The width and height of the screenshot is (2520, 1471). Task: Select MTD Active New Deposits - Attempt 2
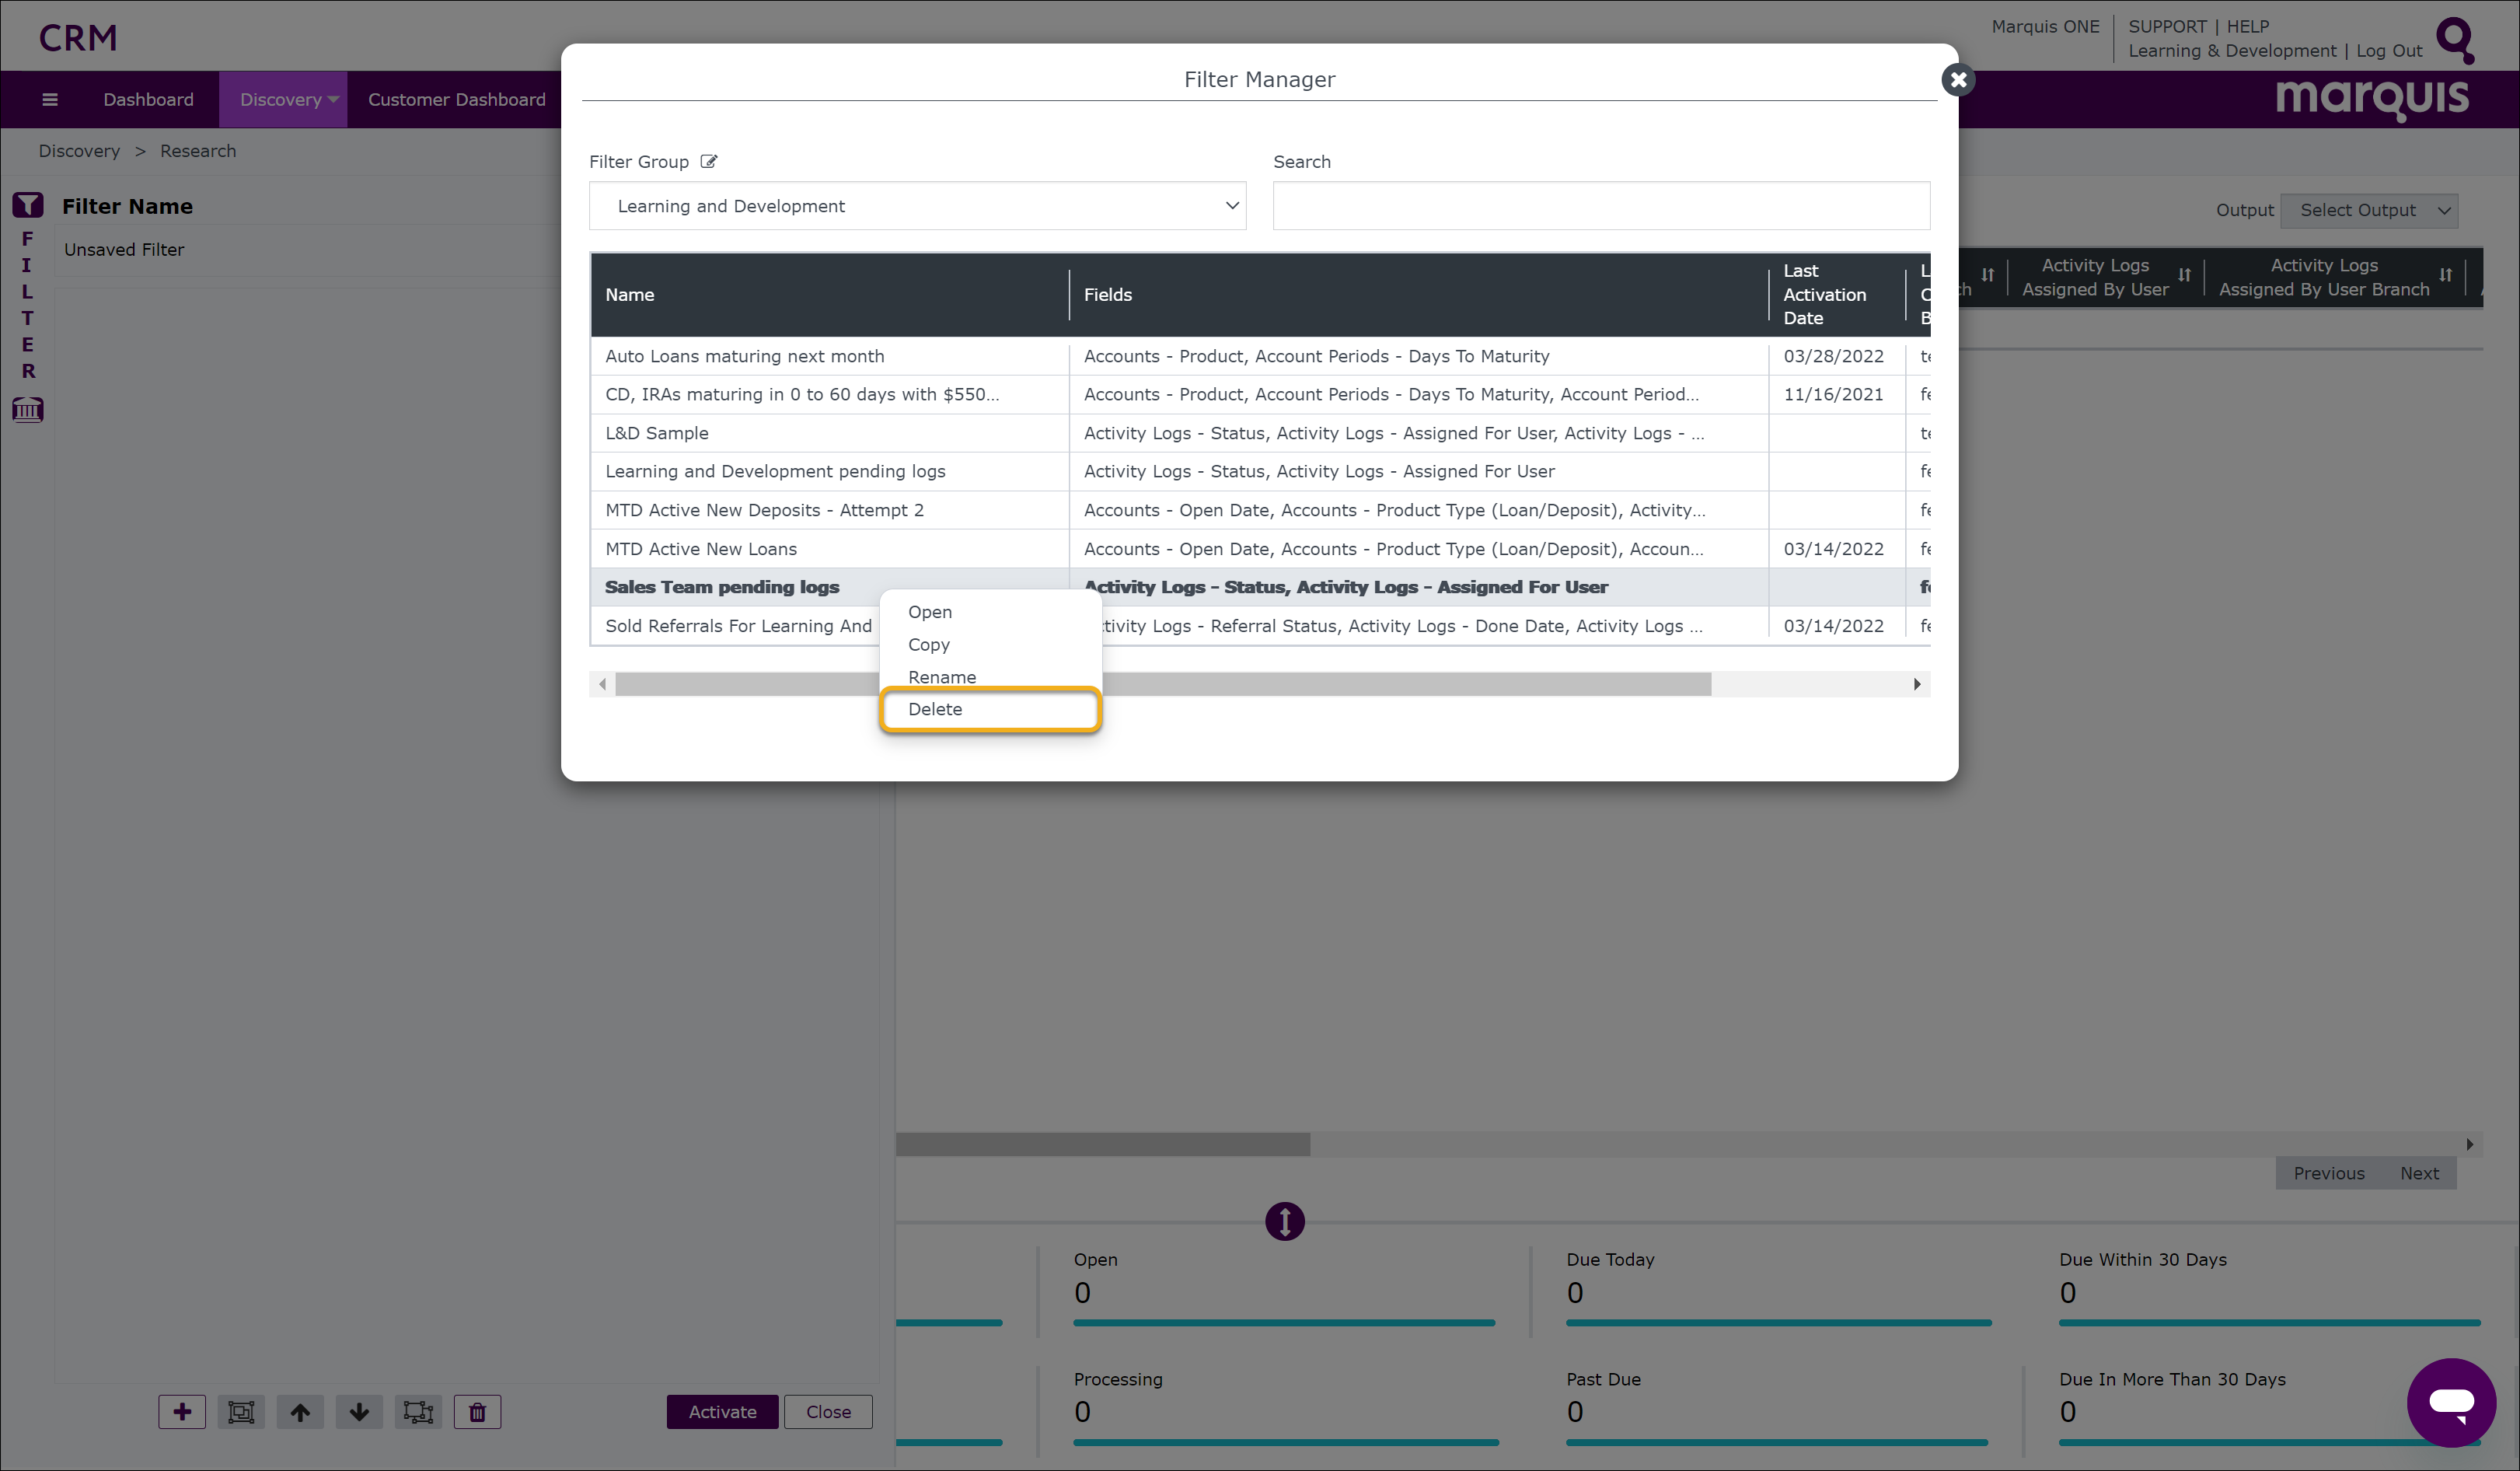(x=1259, y=510)
